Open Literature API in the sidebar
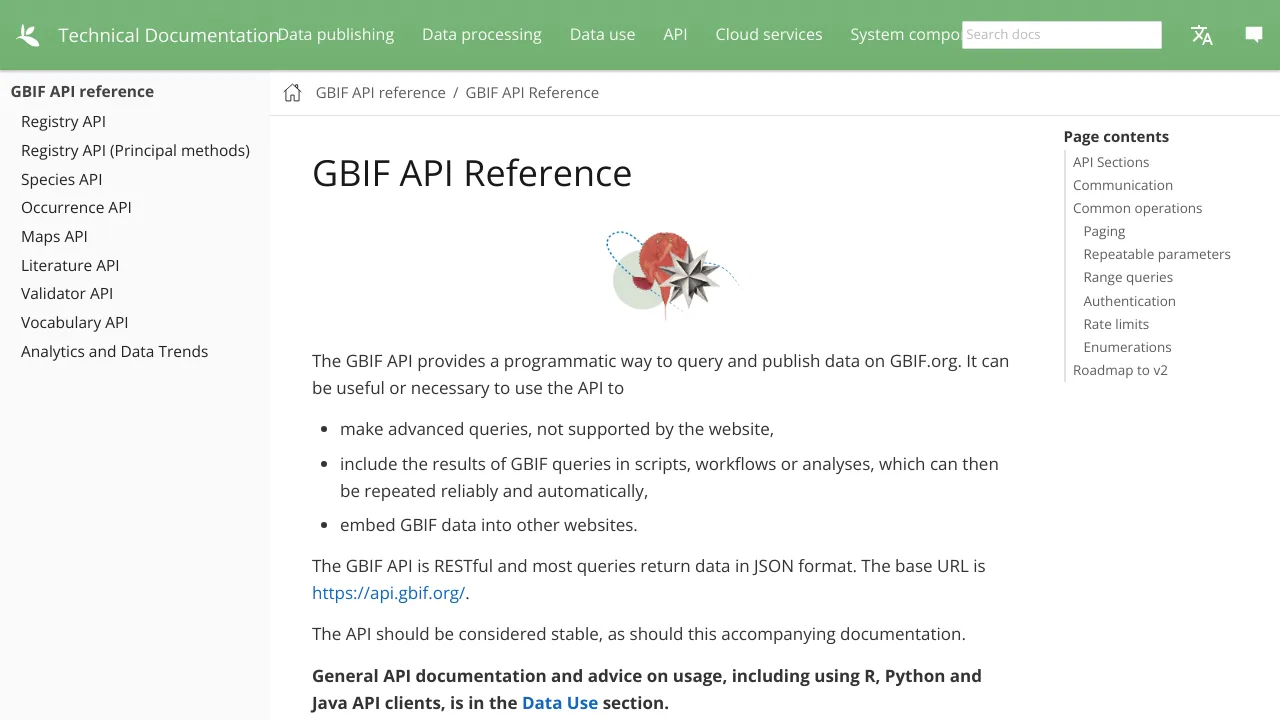The width and height of the screenshot is (1280, 720). click(70, 265)
